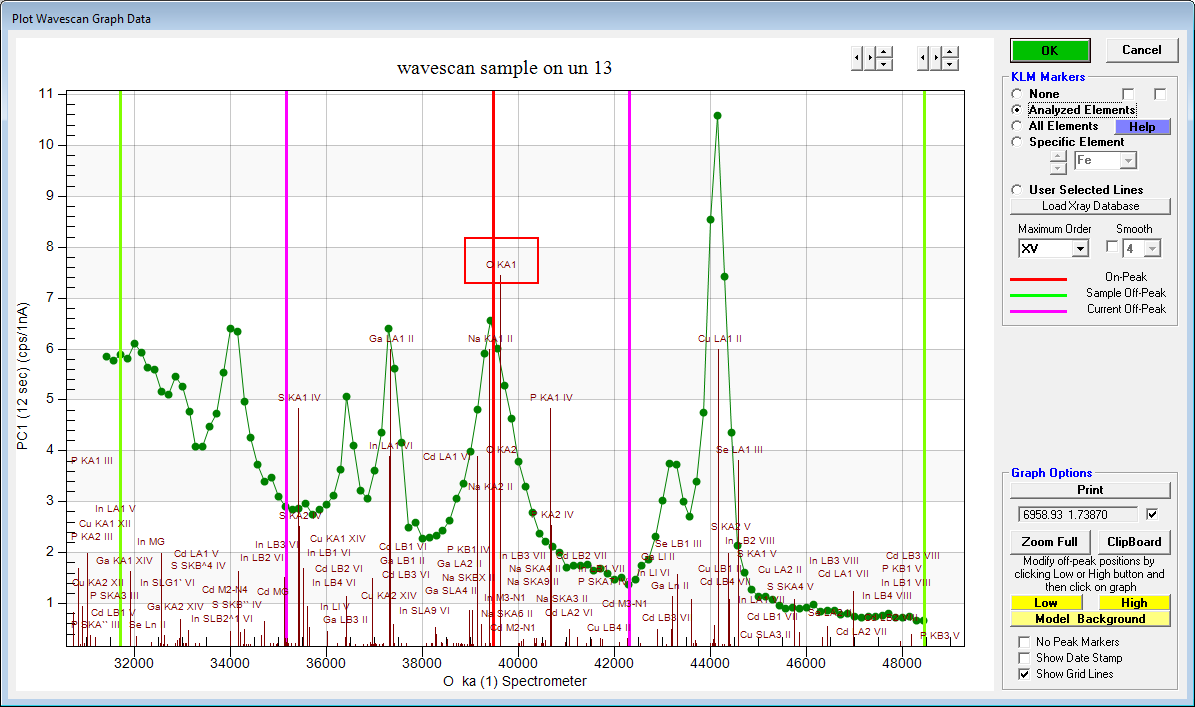Enable the Smooth checkbox
This screenshot has height=707, width=1195.
pos(1112,247)
